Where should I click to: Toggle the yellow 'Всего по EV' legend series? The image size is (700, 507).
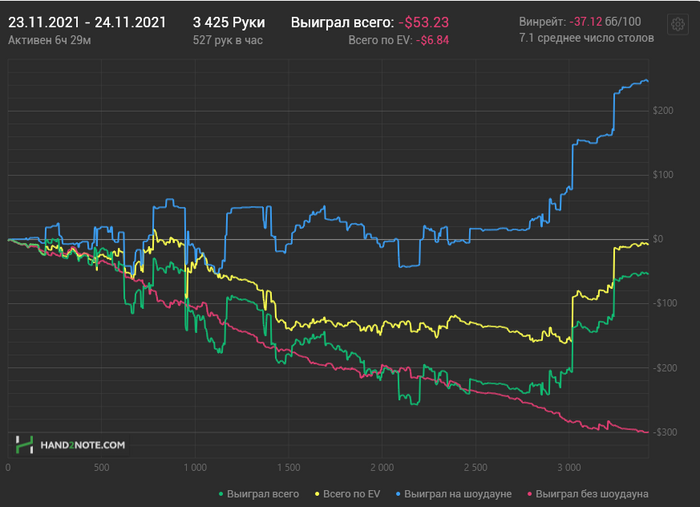point(348,494)
